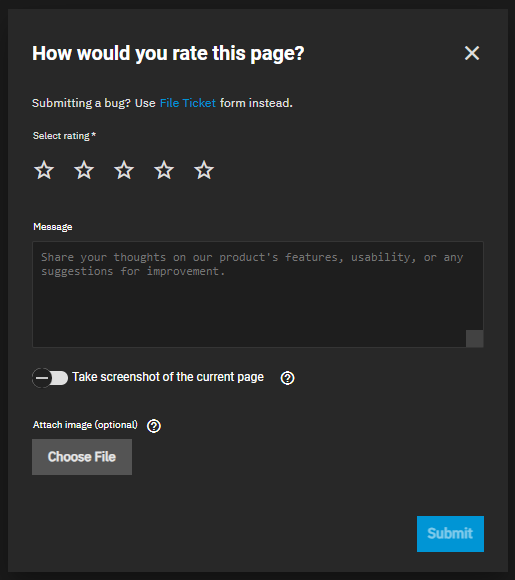Open the File Ticket link
The width and height of the screenshot is (515, 580).
click(188, 103)
